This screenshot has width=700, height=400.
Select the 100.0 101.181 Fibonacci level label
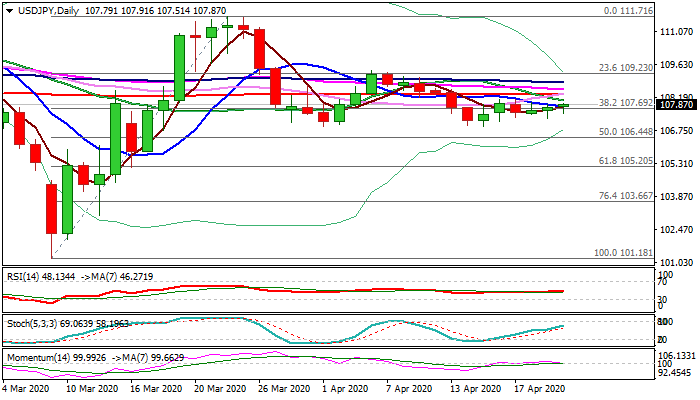623,253
